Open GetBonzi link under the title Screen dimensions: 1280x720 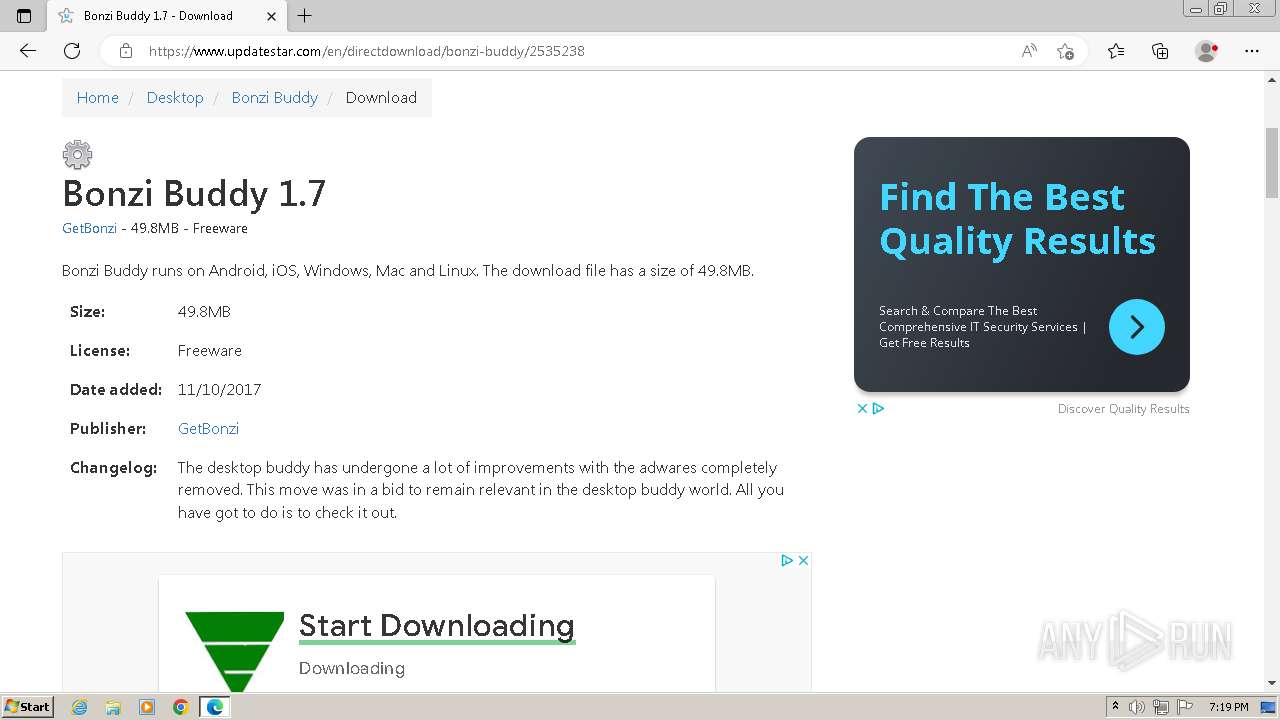coord(89,228)
